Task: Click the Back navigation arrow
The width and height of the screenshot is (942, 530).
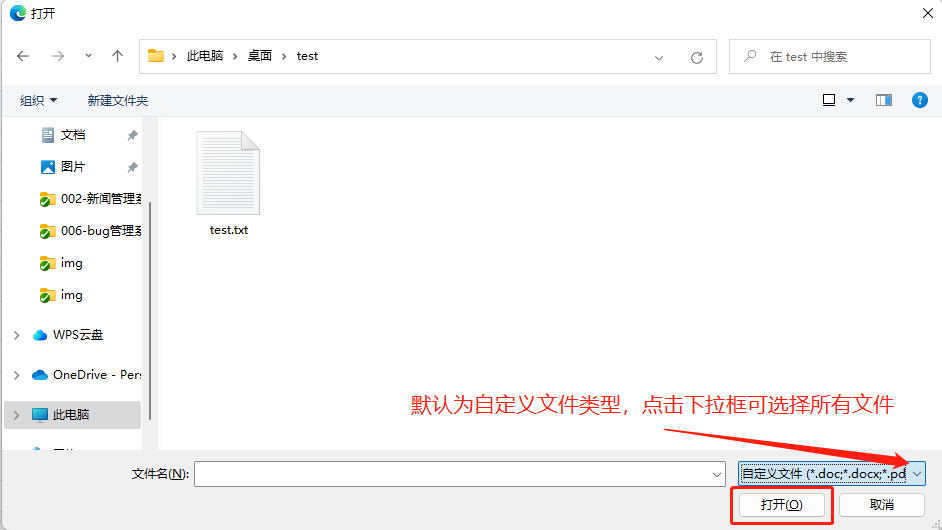Action: [23, 56]
